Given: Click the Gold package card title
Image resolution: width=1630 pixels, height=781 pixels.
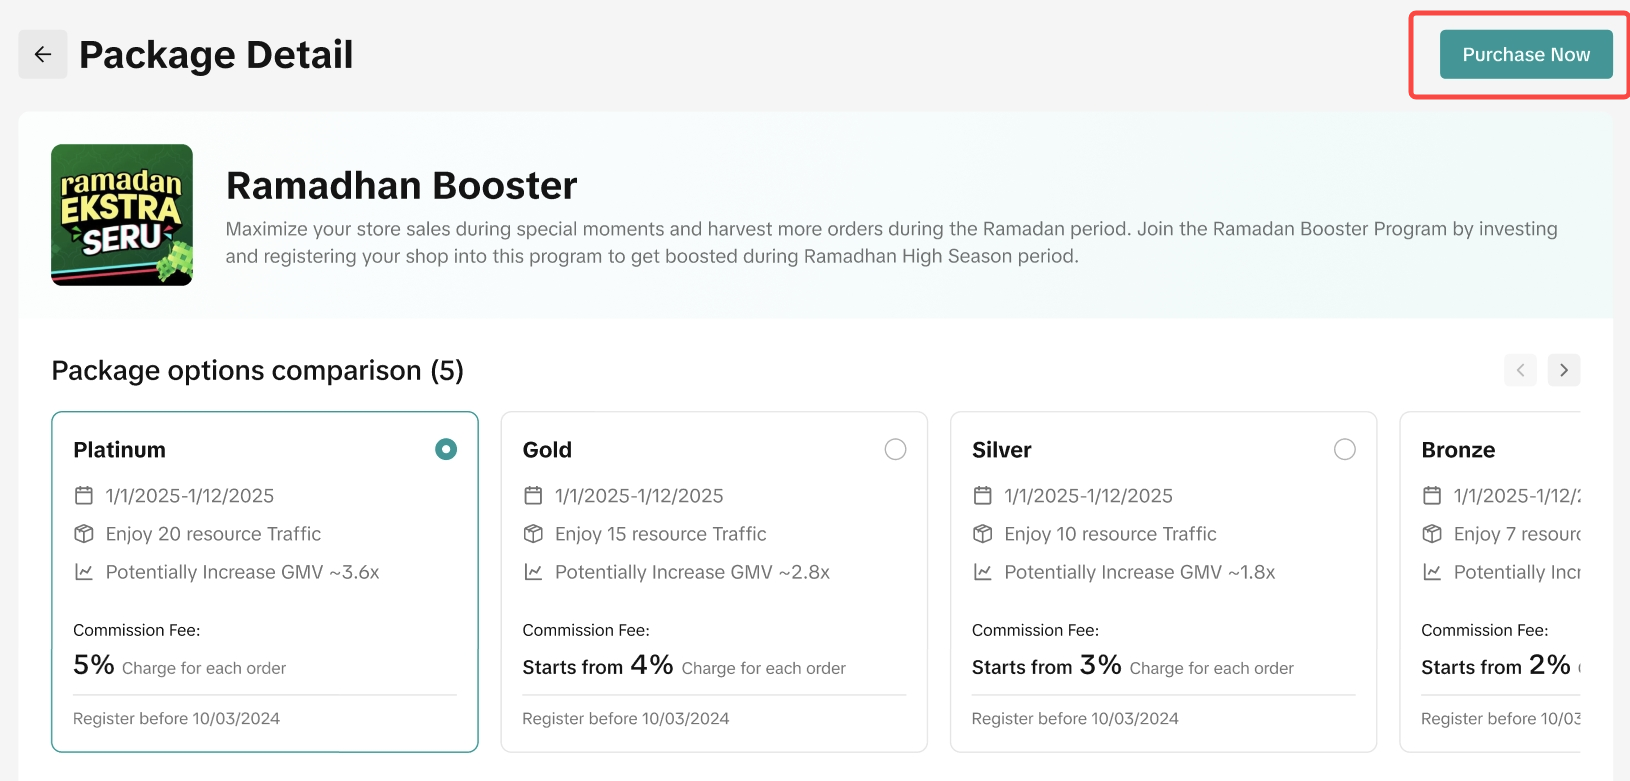Looking at the screenshot, I should [547, 450].
